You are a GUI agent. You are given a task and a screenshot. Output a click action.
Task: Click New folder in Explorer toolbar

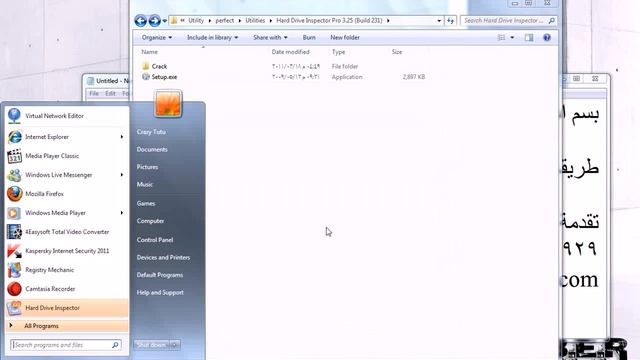[x=345, y=38]
